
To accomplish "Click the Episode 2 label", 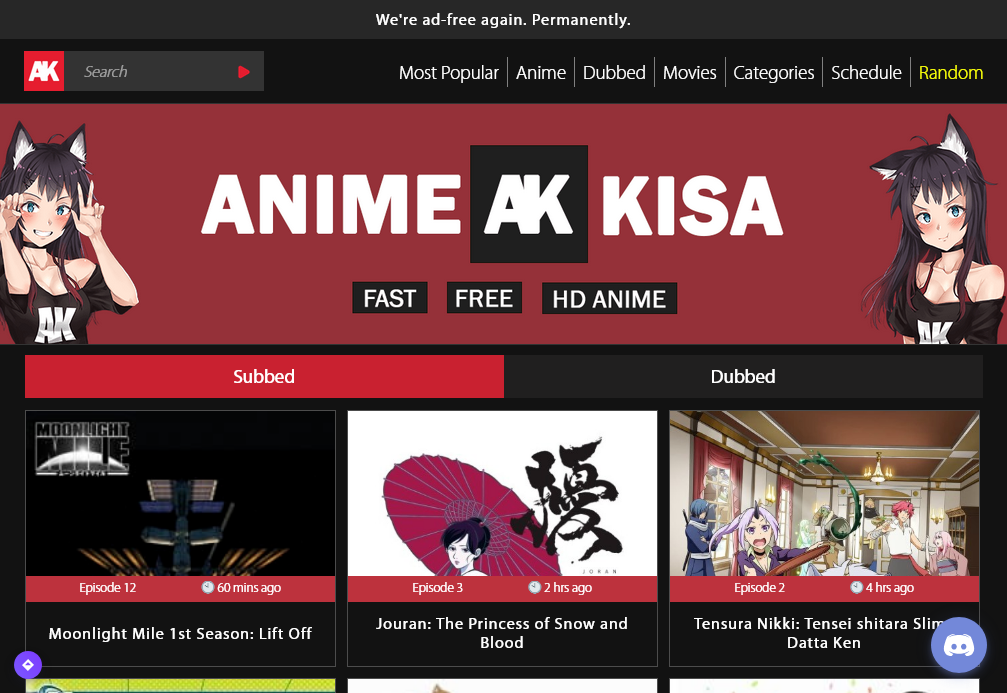I will pos(759,588).
